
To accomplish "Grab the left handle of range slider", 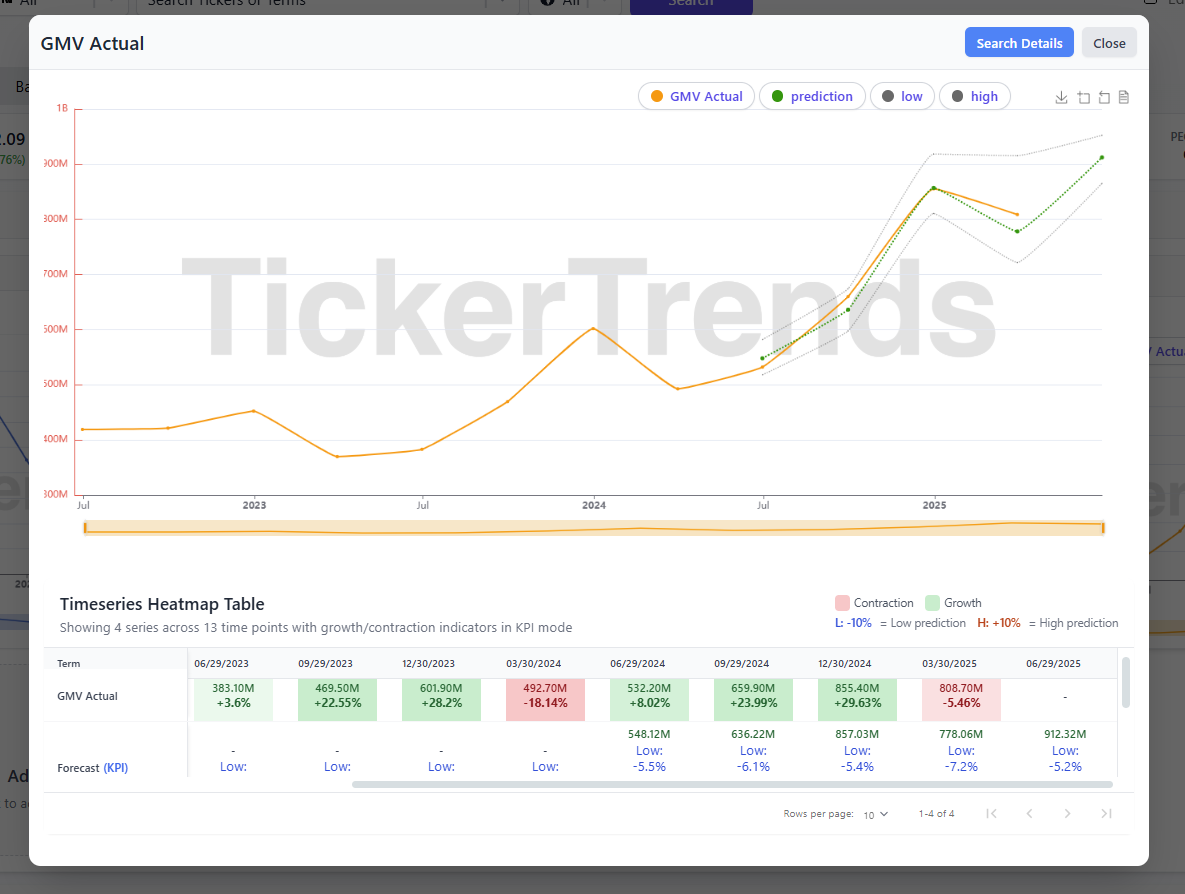I will (85, 527).
